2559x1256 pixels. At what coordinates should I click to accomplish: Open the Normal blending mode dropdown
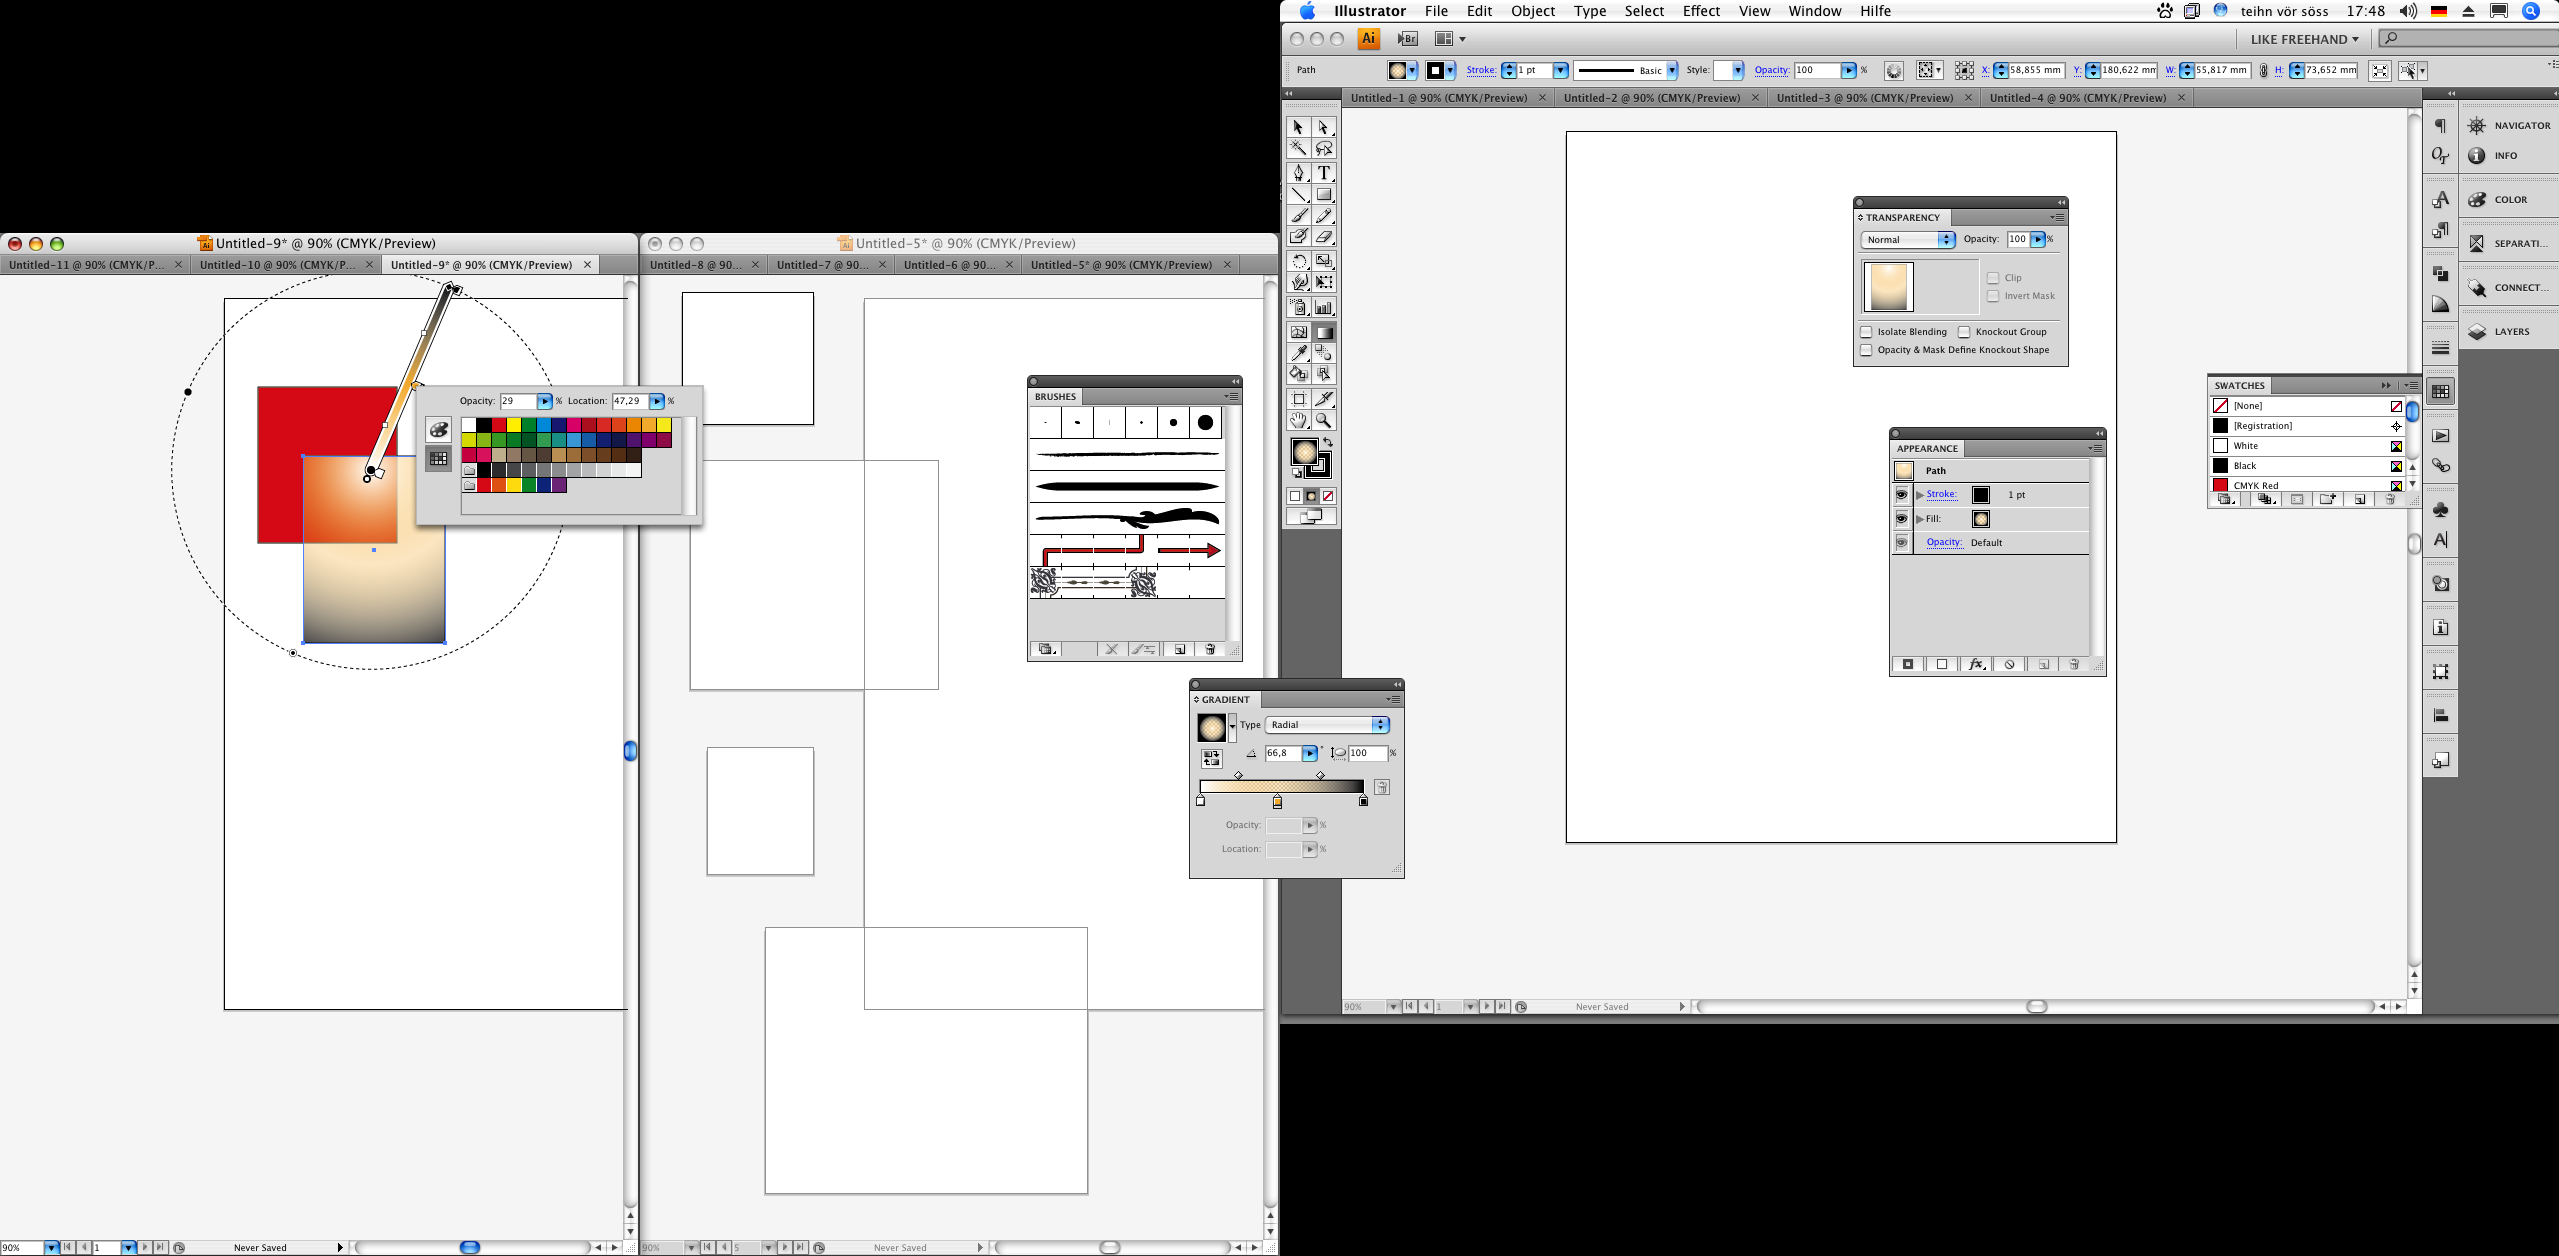click(x=1907, y=240)
